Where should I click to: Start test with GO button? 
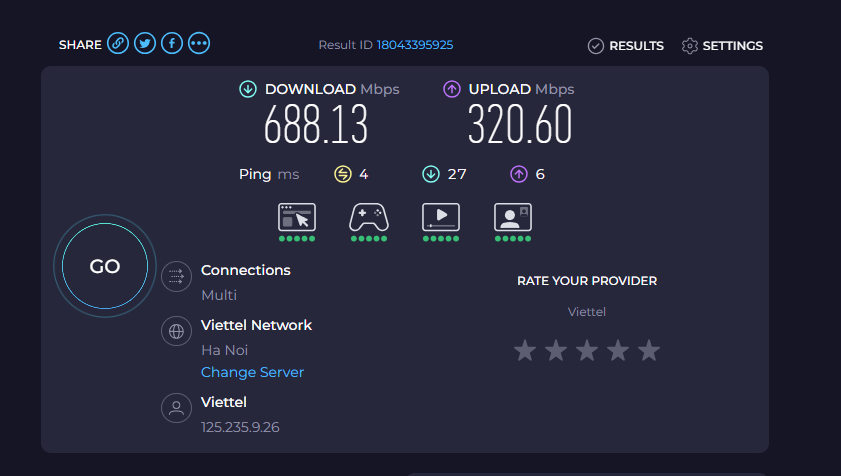point(105,266)
